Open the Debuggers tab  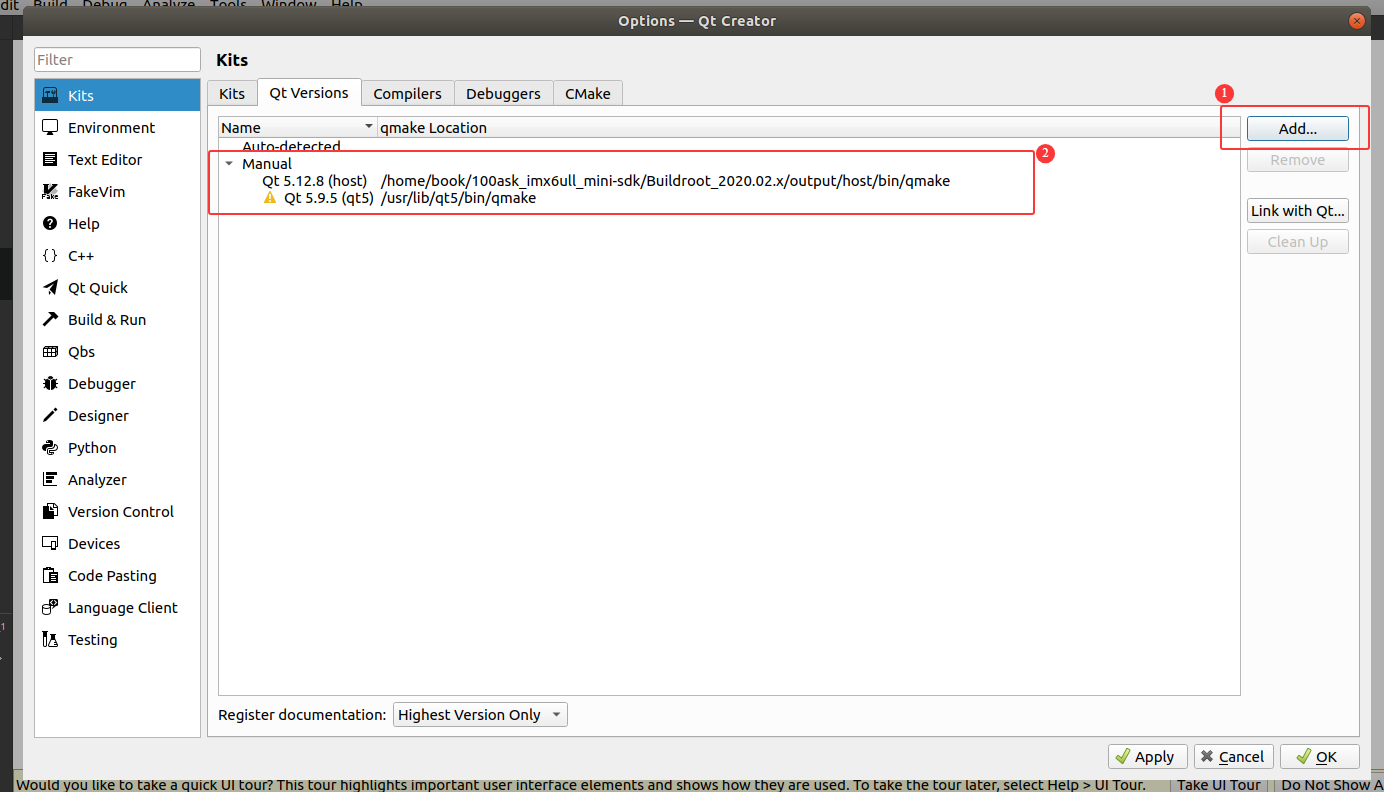(x=503, y=94)
